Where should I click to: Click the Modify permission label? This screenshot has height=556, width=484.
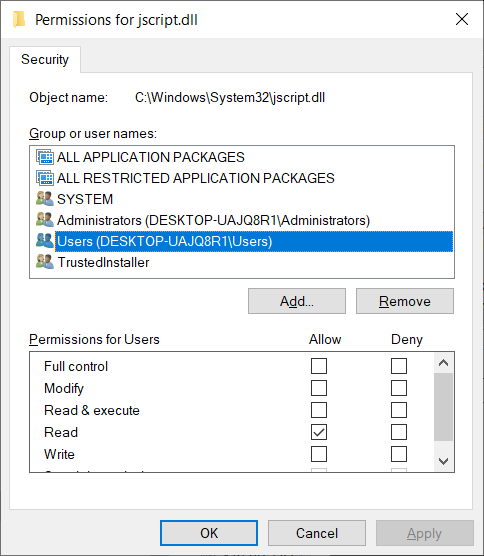64,389
